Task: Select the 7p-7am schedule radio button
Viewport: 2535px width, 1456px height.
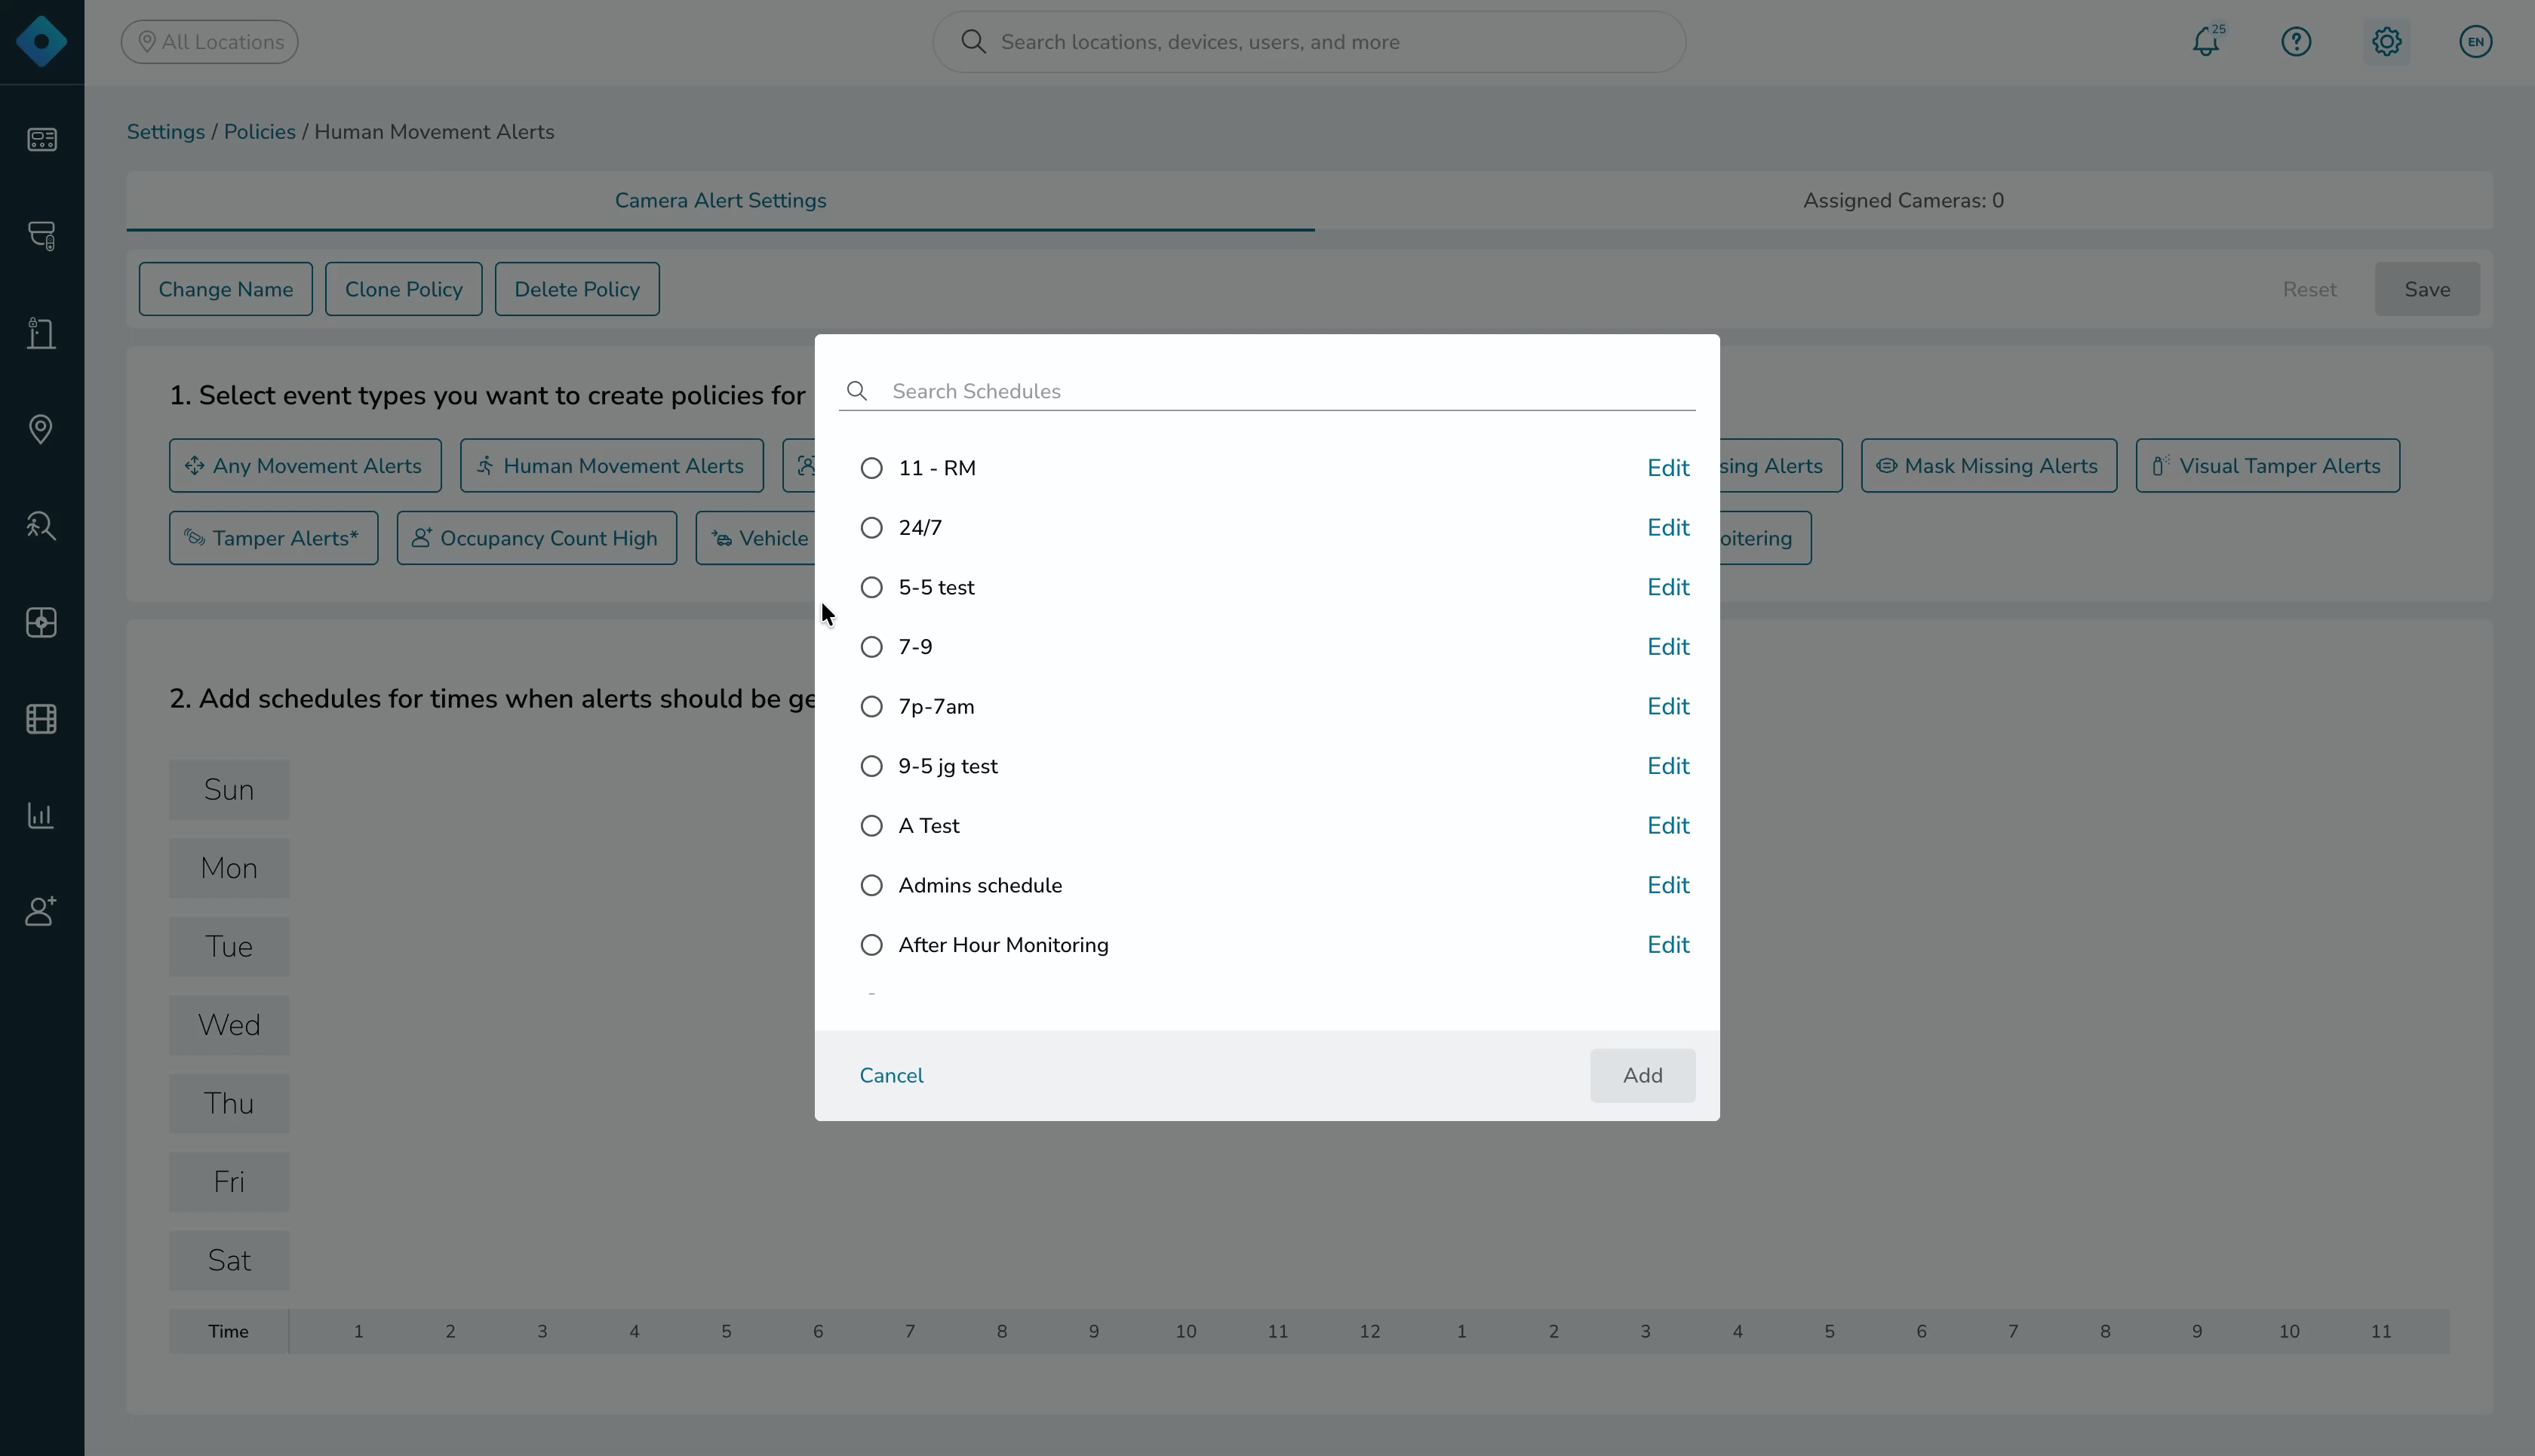Action: click(x=872, y=707)
